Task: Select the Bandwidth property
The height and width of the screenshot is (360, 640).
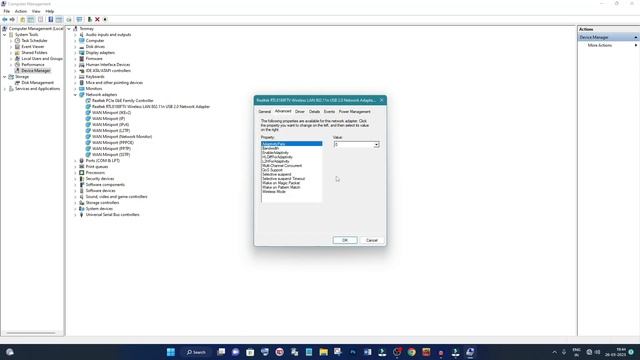Action: [271, 148]
